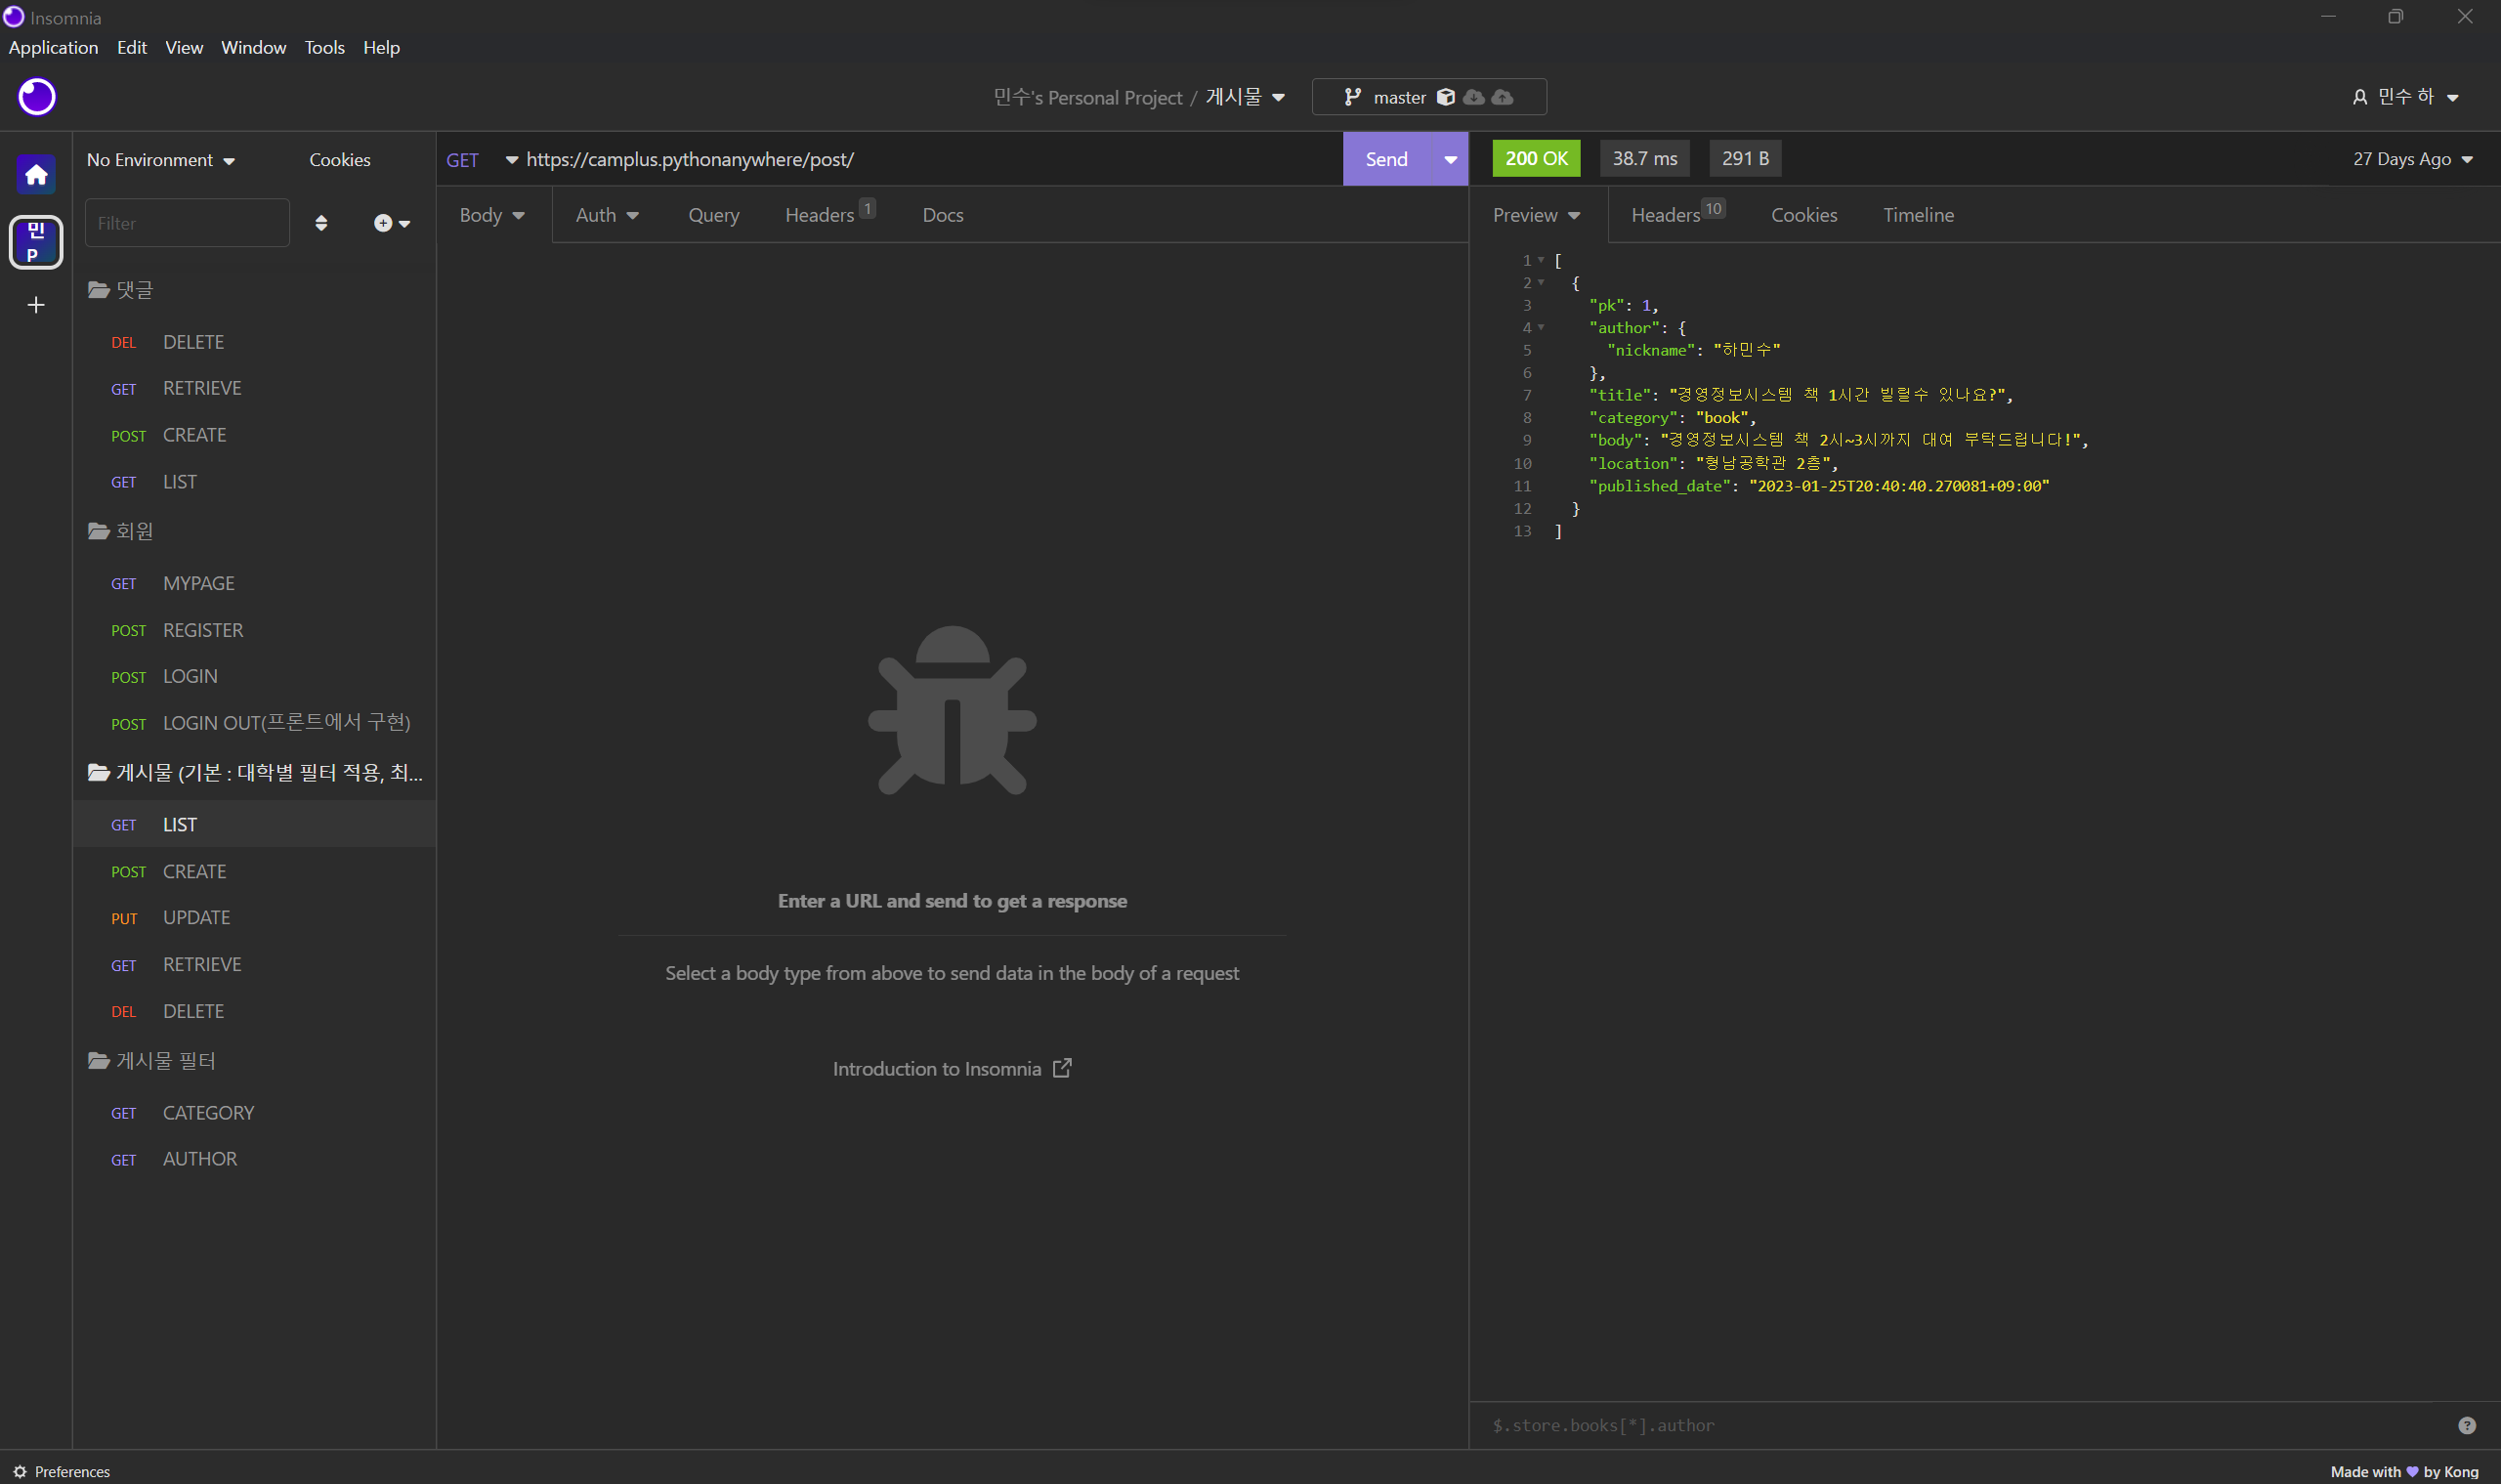This screenshot has width=2501, height=1484.
Task: Select DELETE request in 댓글 folder
Action: 254,342
